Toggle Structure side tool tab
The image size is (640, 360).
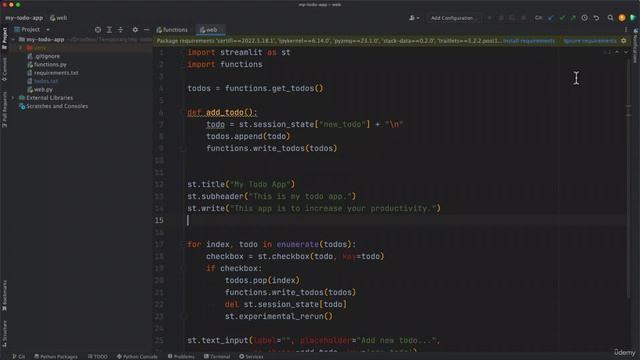(x=4, y=333)
